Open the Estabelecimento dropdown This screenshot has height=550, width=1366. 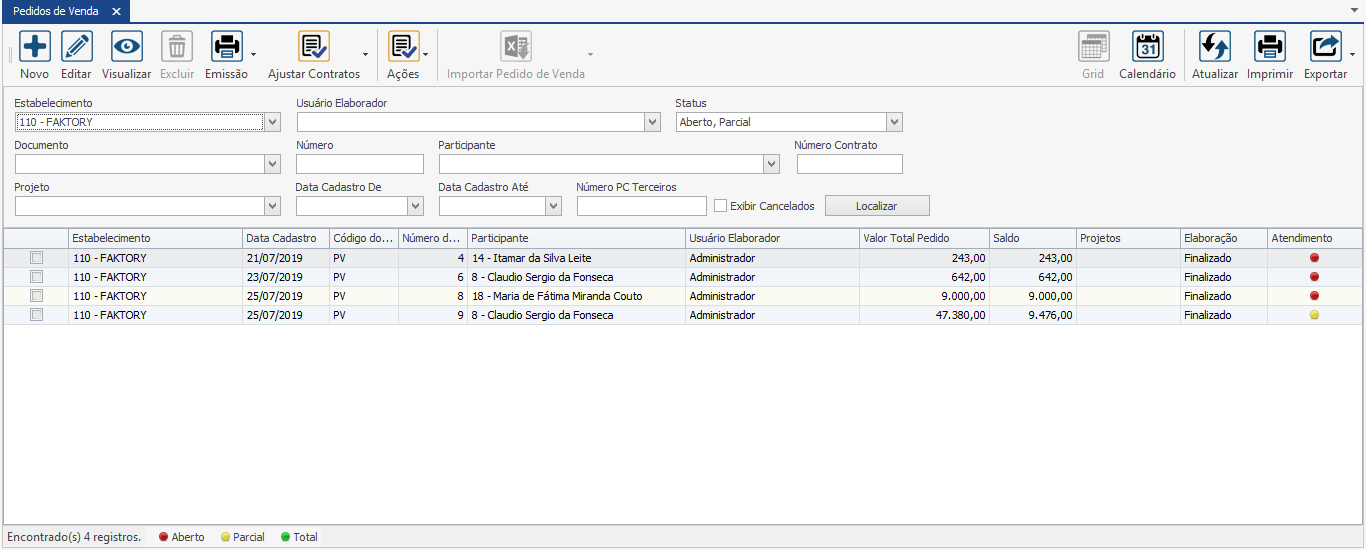click(x=273, y=122)
